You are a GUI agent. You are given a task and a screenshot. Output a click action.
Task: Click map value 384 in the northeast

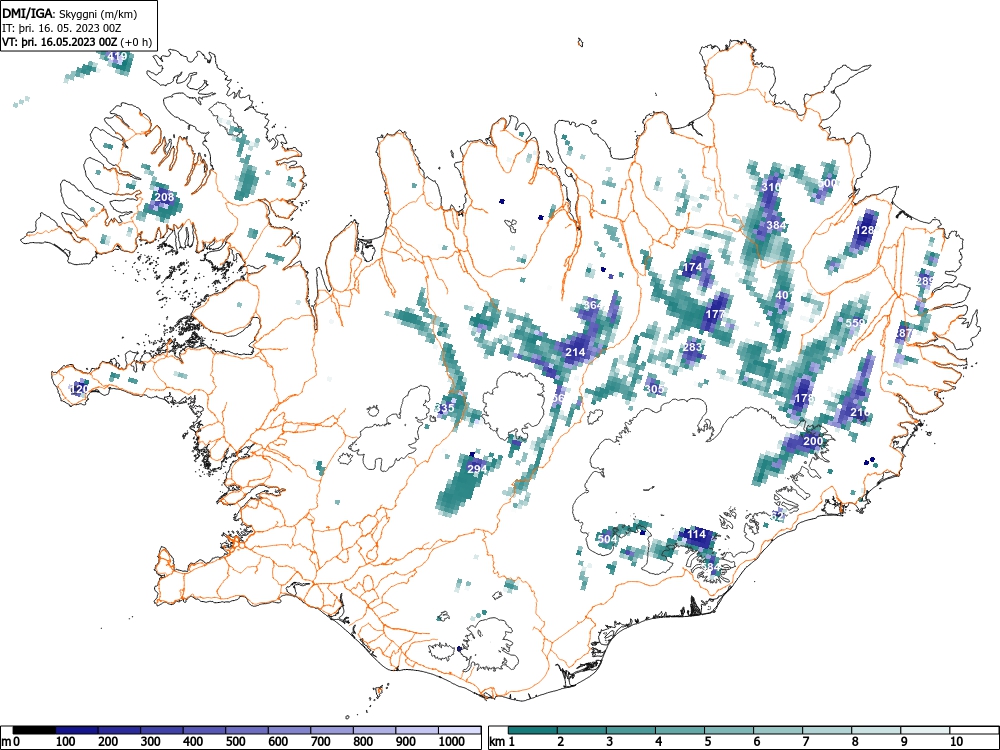click(x=776, y=225)
